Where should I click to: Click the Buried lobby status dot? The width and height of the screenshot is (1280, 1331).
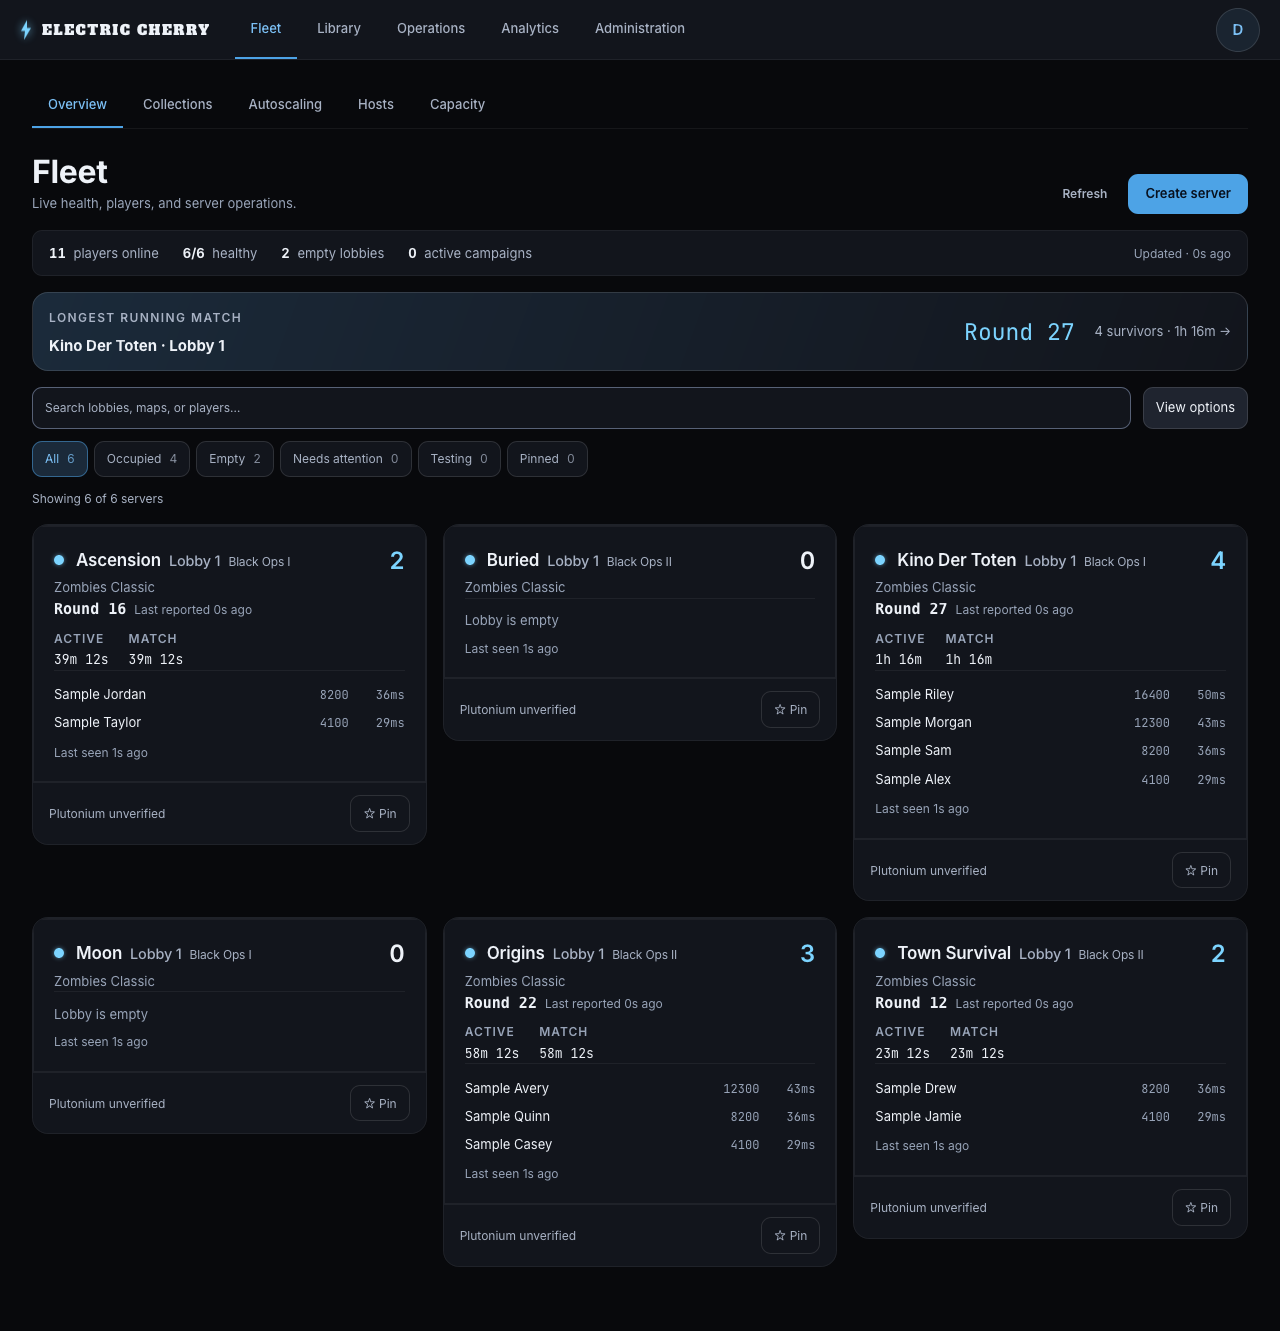click(470, 560)
